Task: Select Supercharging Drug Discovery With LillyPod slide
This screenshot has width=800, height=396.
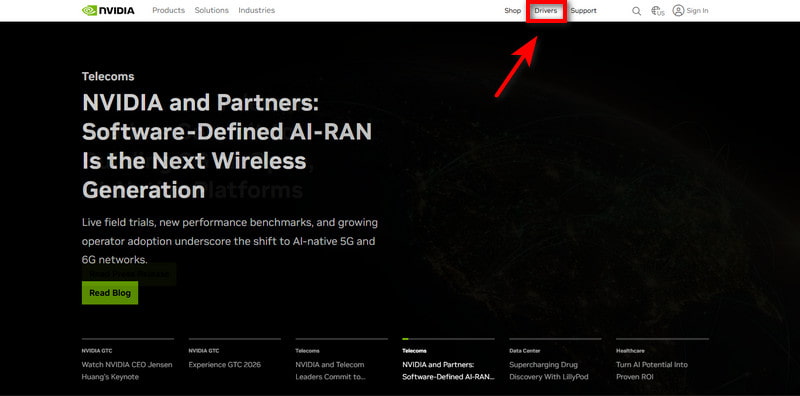Action: 555,360
